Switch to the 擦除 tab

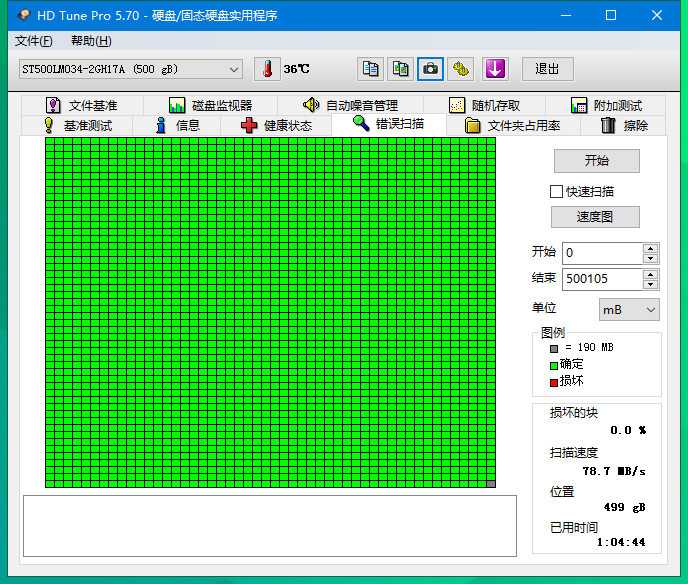tap(624, 125)
